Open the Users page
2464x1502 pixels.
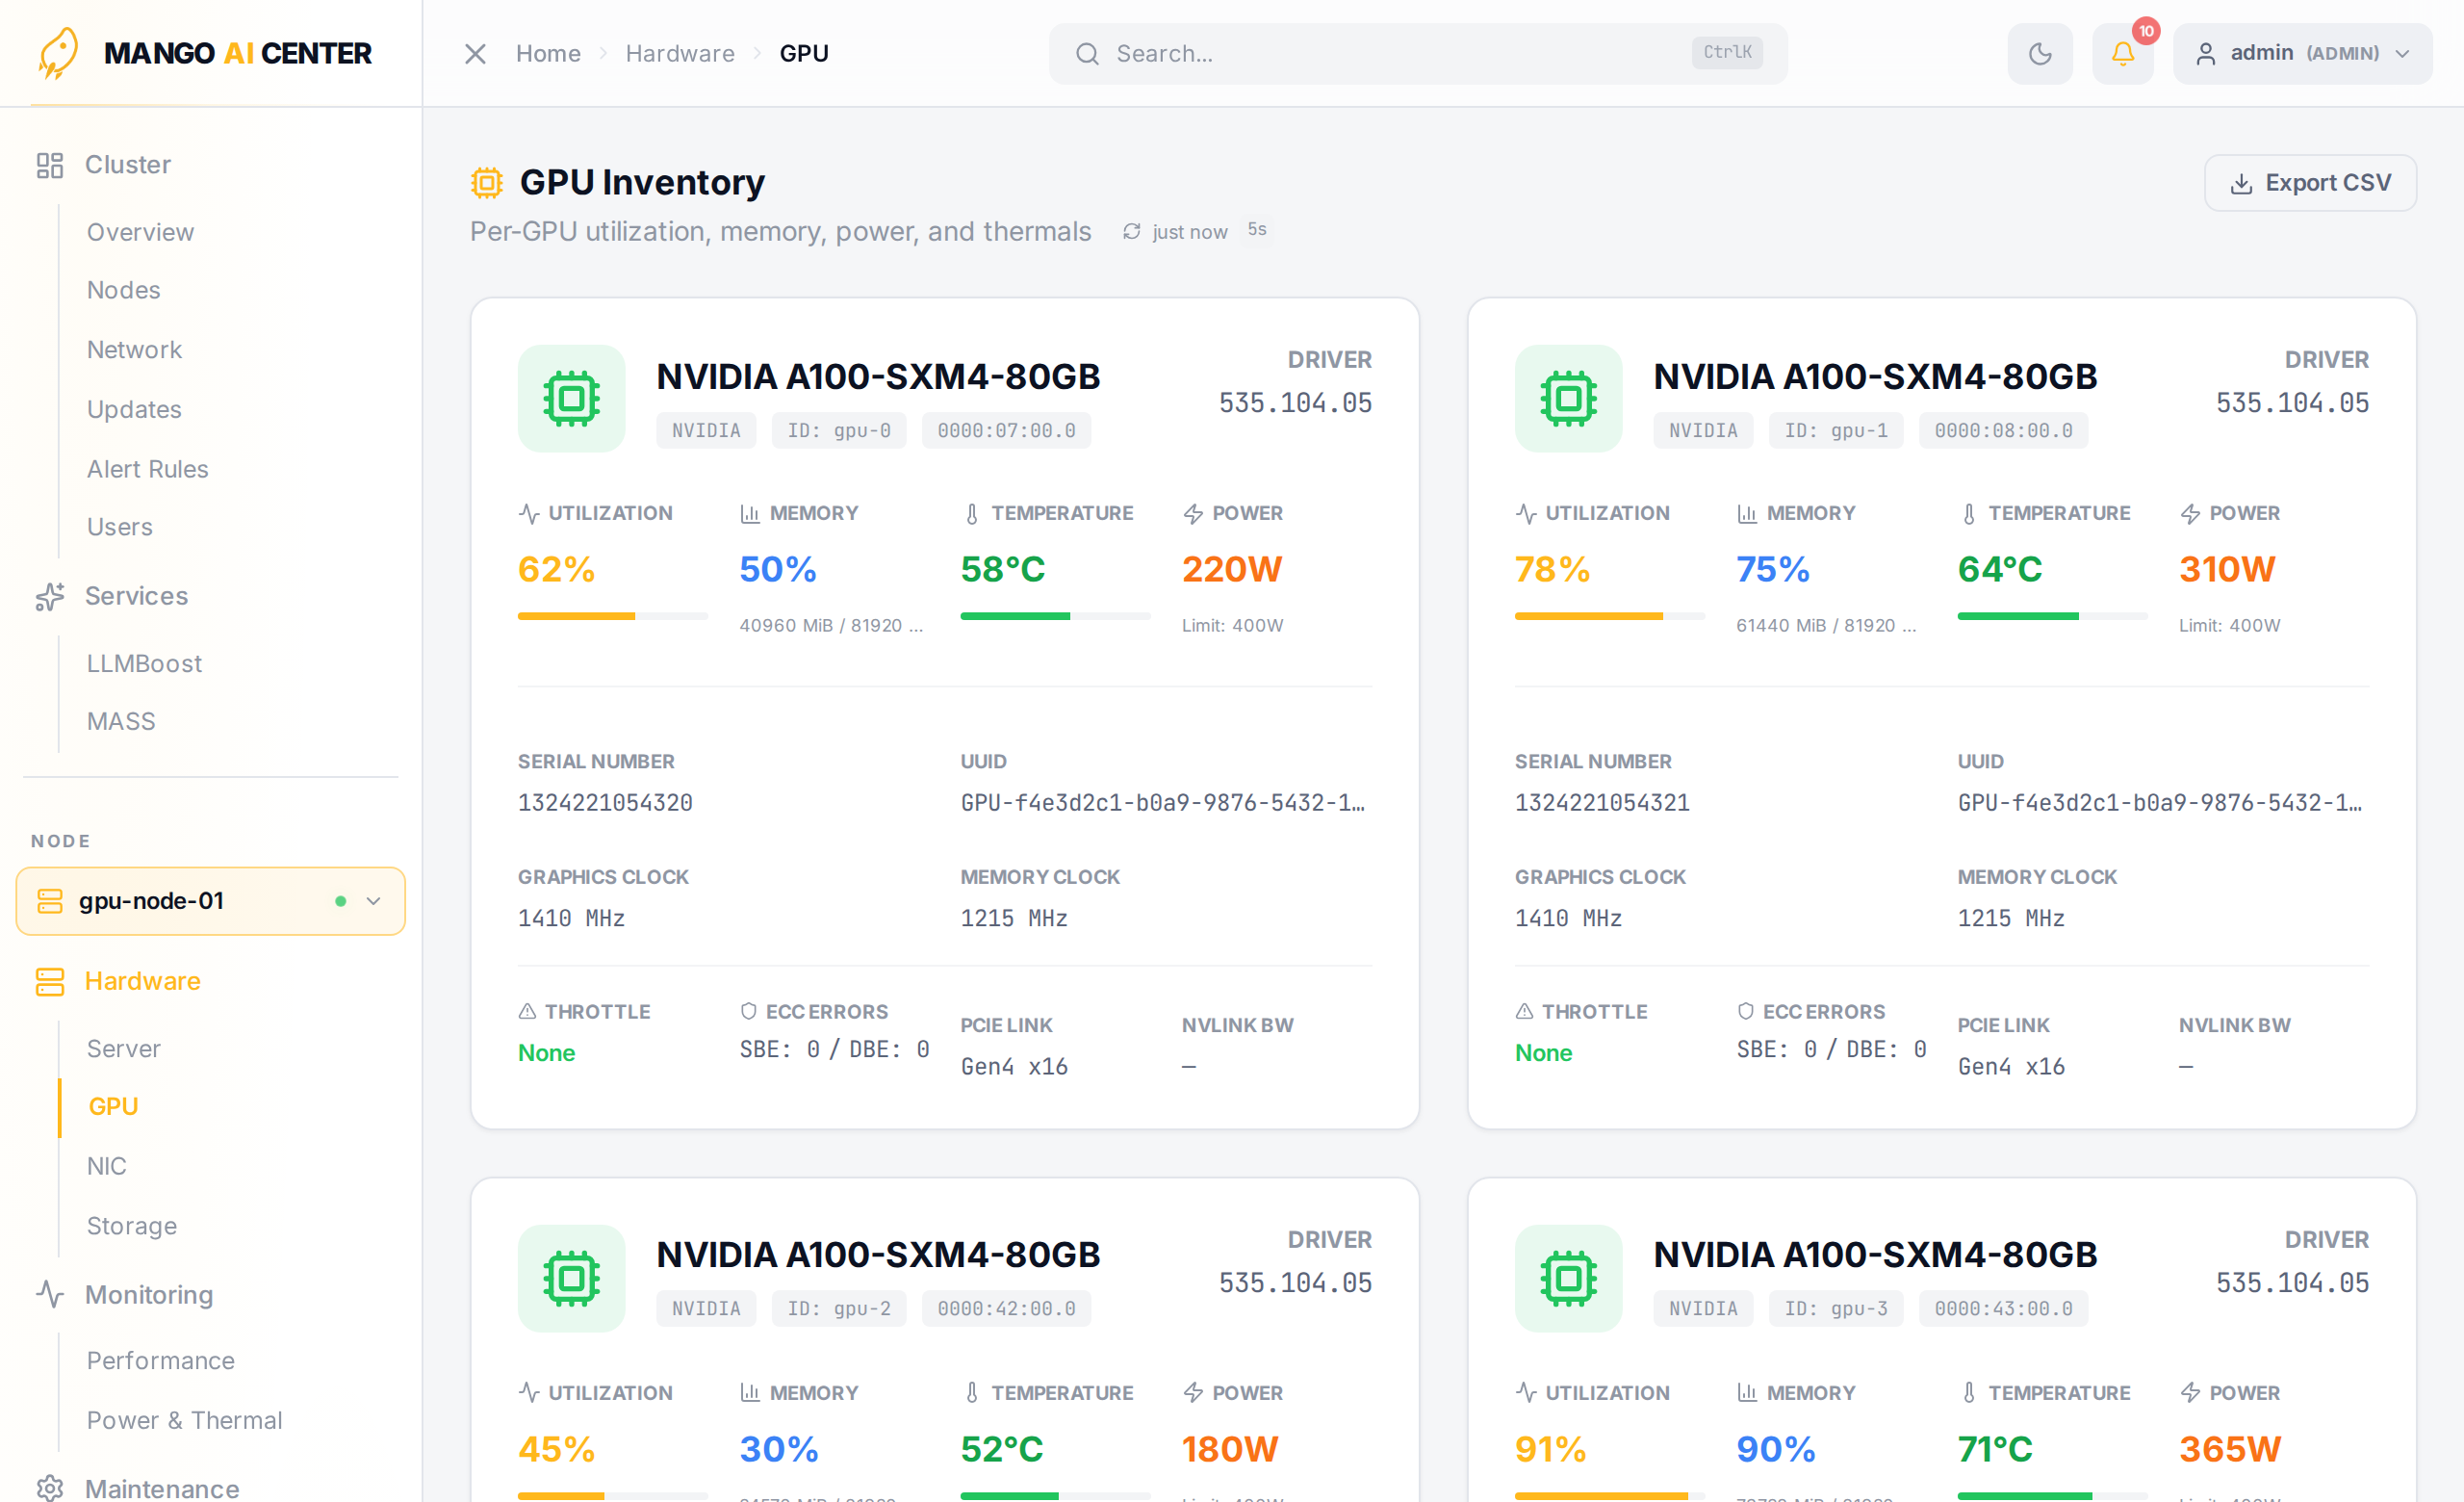tap(119, 527)
